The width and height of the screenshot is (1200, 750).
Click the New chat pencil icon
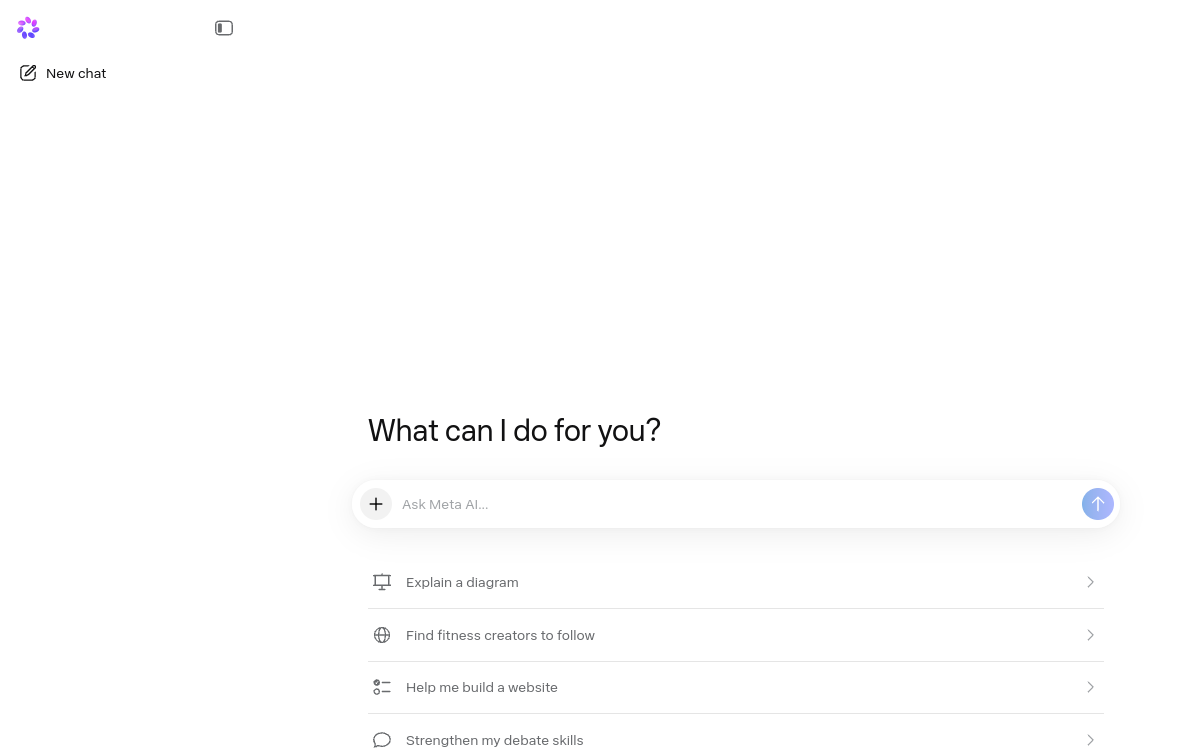[28, 73]
